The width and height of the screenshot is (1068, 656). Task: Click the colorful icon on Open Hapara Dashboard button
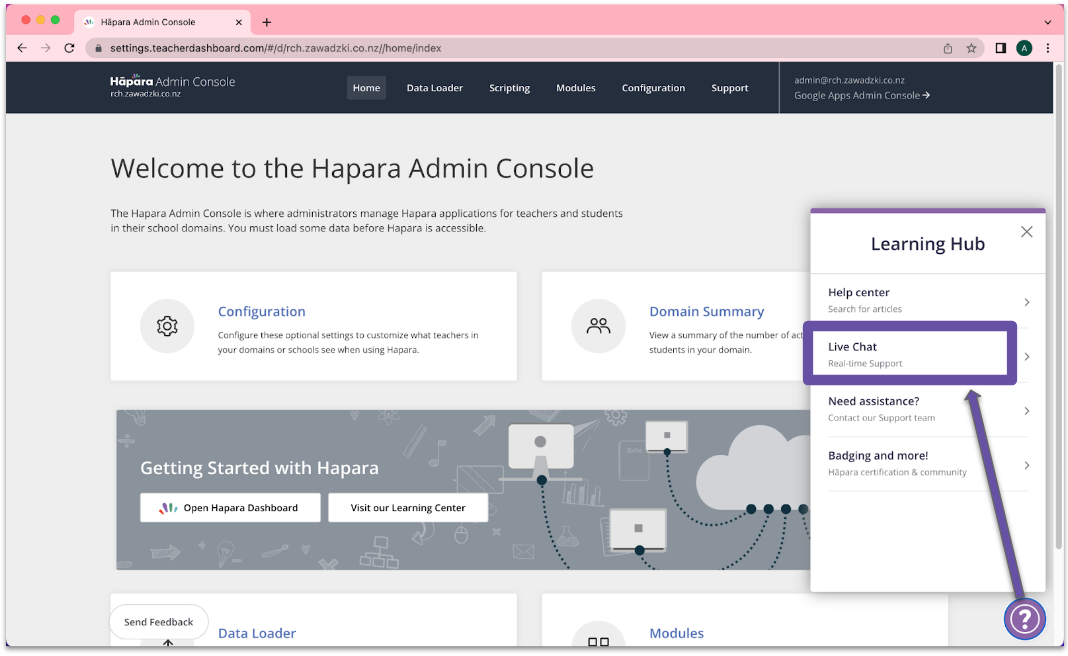pos(168,508)
